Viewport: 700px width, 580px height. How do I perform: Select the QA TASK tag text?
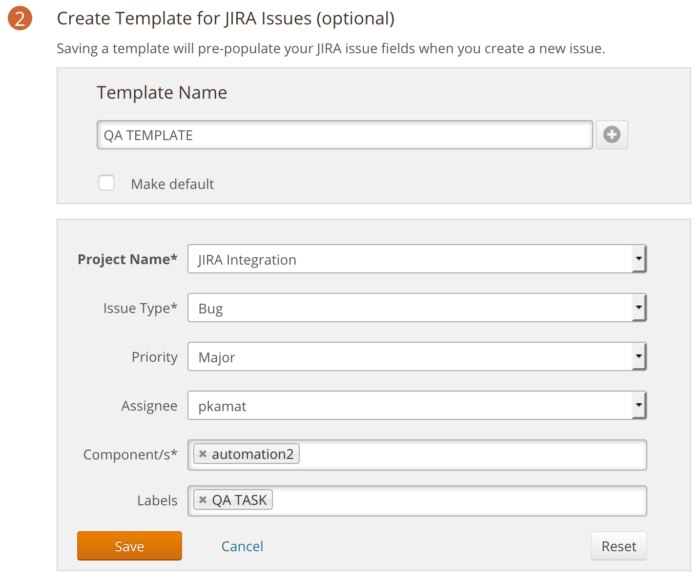tap(241, 501)
